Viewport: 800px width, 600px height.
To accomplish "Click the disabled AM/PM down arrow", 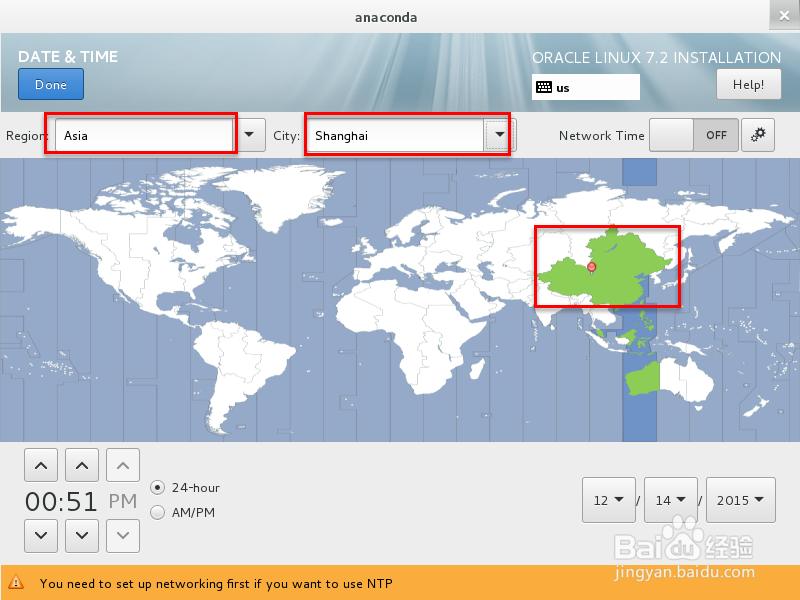I will click(x=122, y=536).
